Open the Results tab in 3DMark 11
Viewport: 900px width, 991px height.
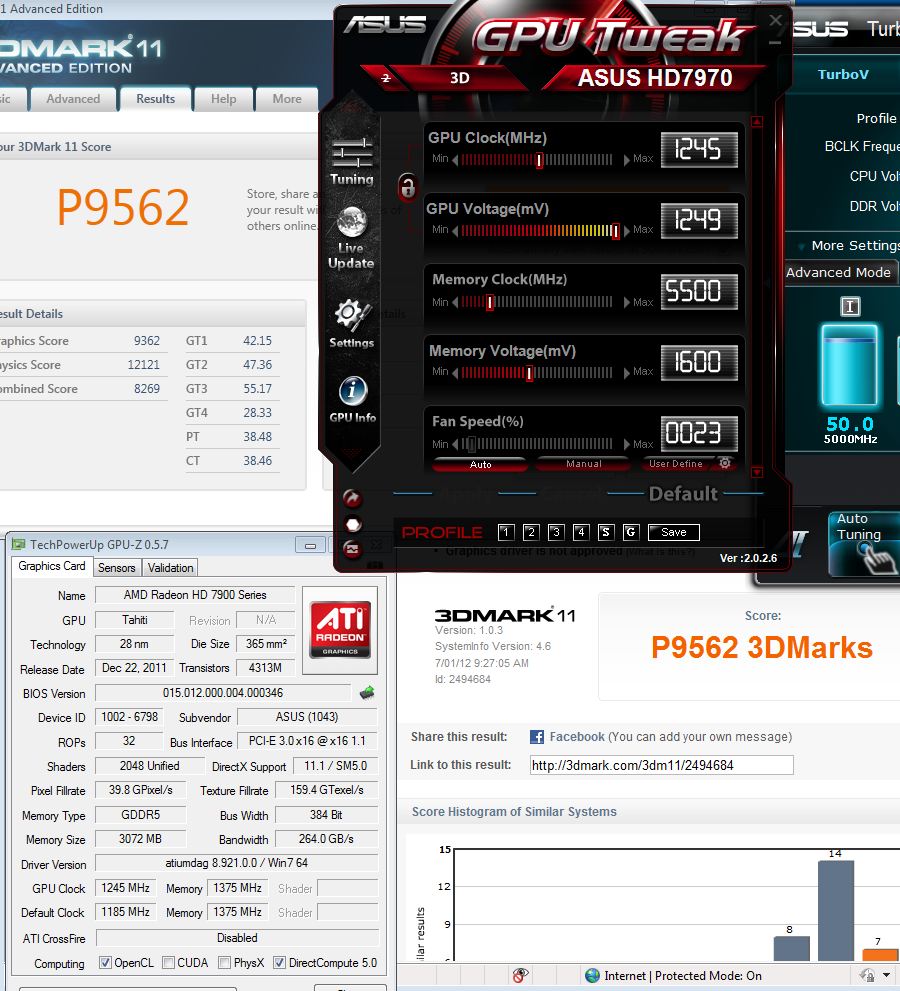[x=155, y=99]
